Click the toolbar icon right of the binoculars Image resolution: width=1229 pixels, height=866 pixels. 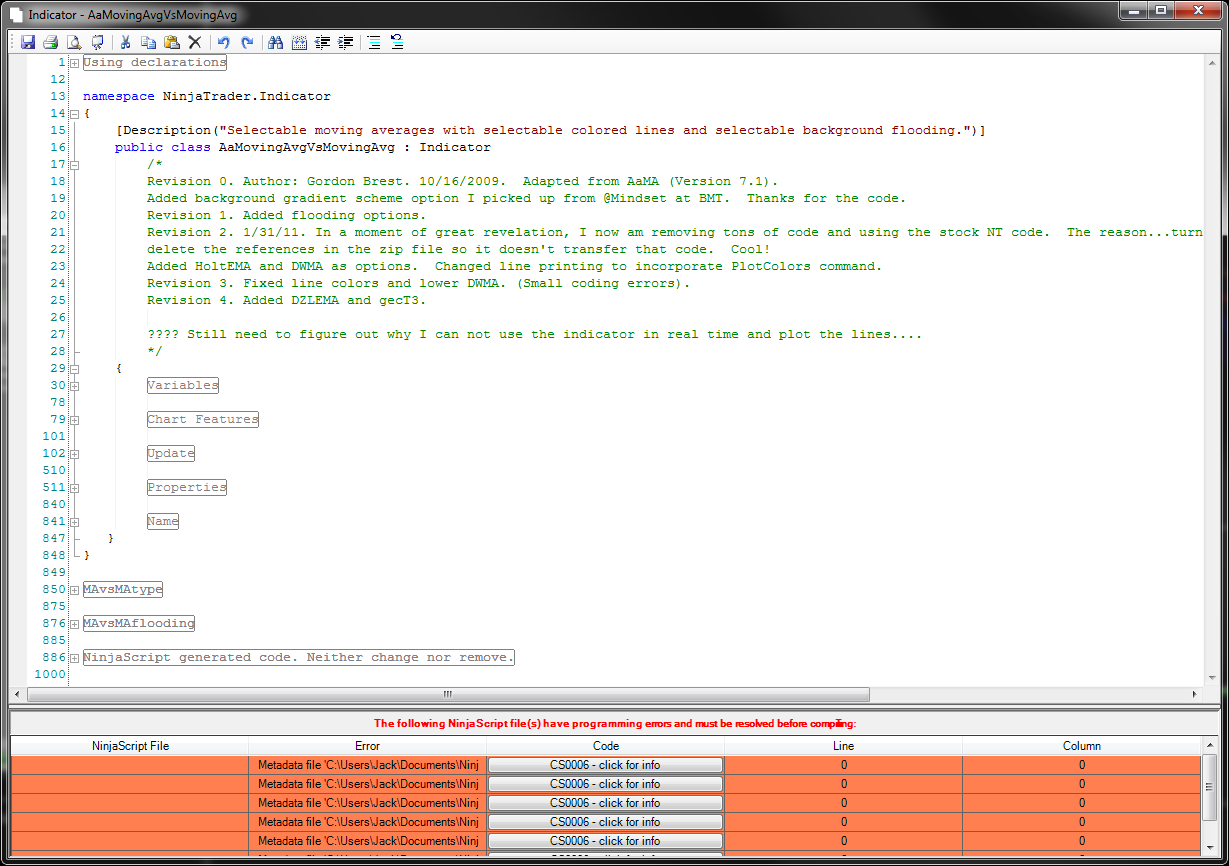[299, 42]
